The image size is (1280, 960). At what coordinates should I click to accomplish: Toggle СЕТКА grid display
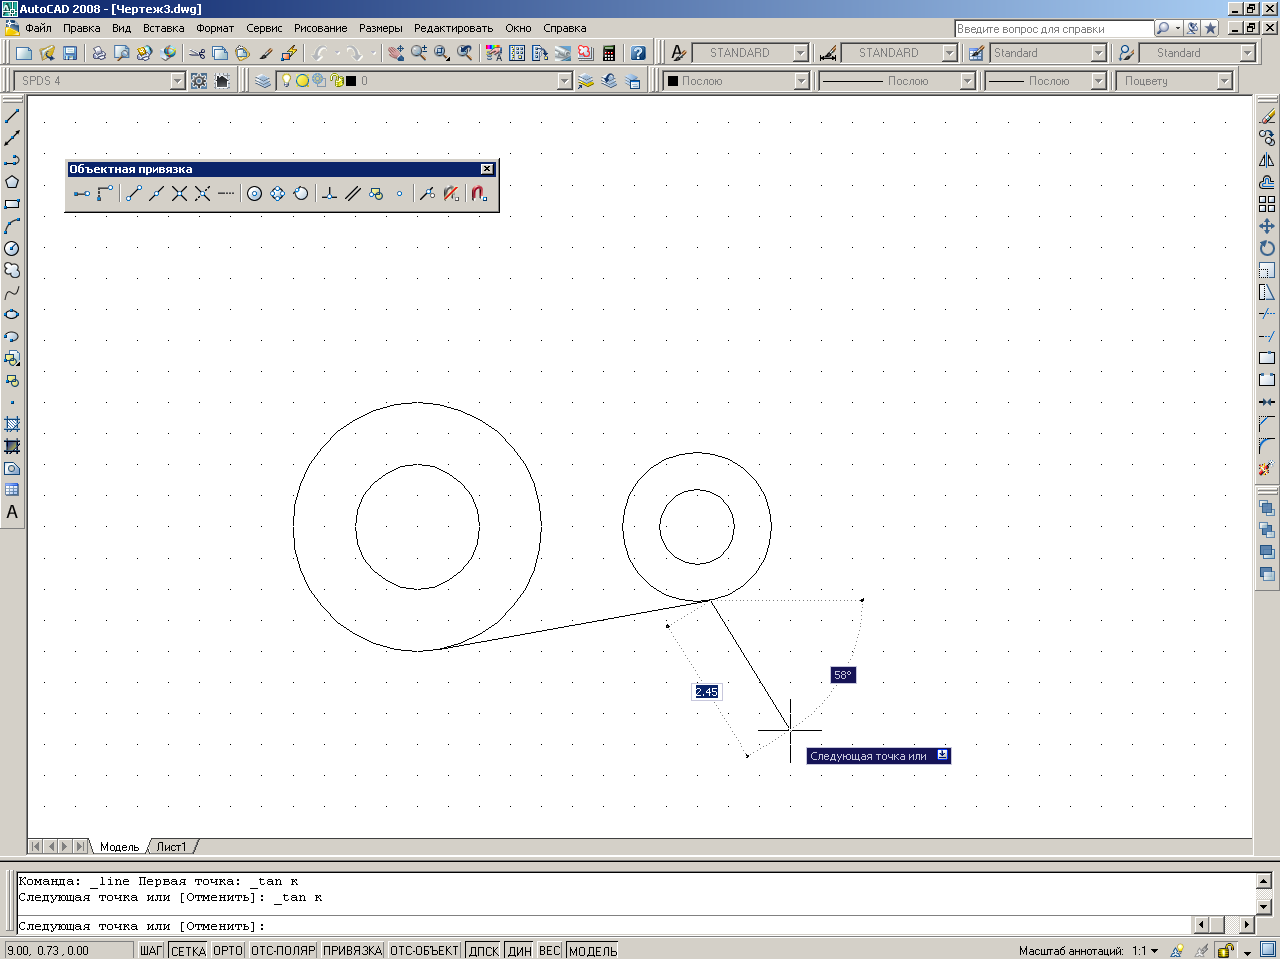[188, 950]
